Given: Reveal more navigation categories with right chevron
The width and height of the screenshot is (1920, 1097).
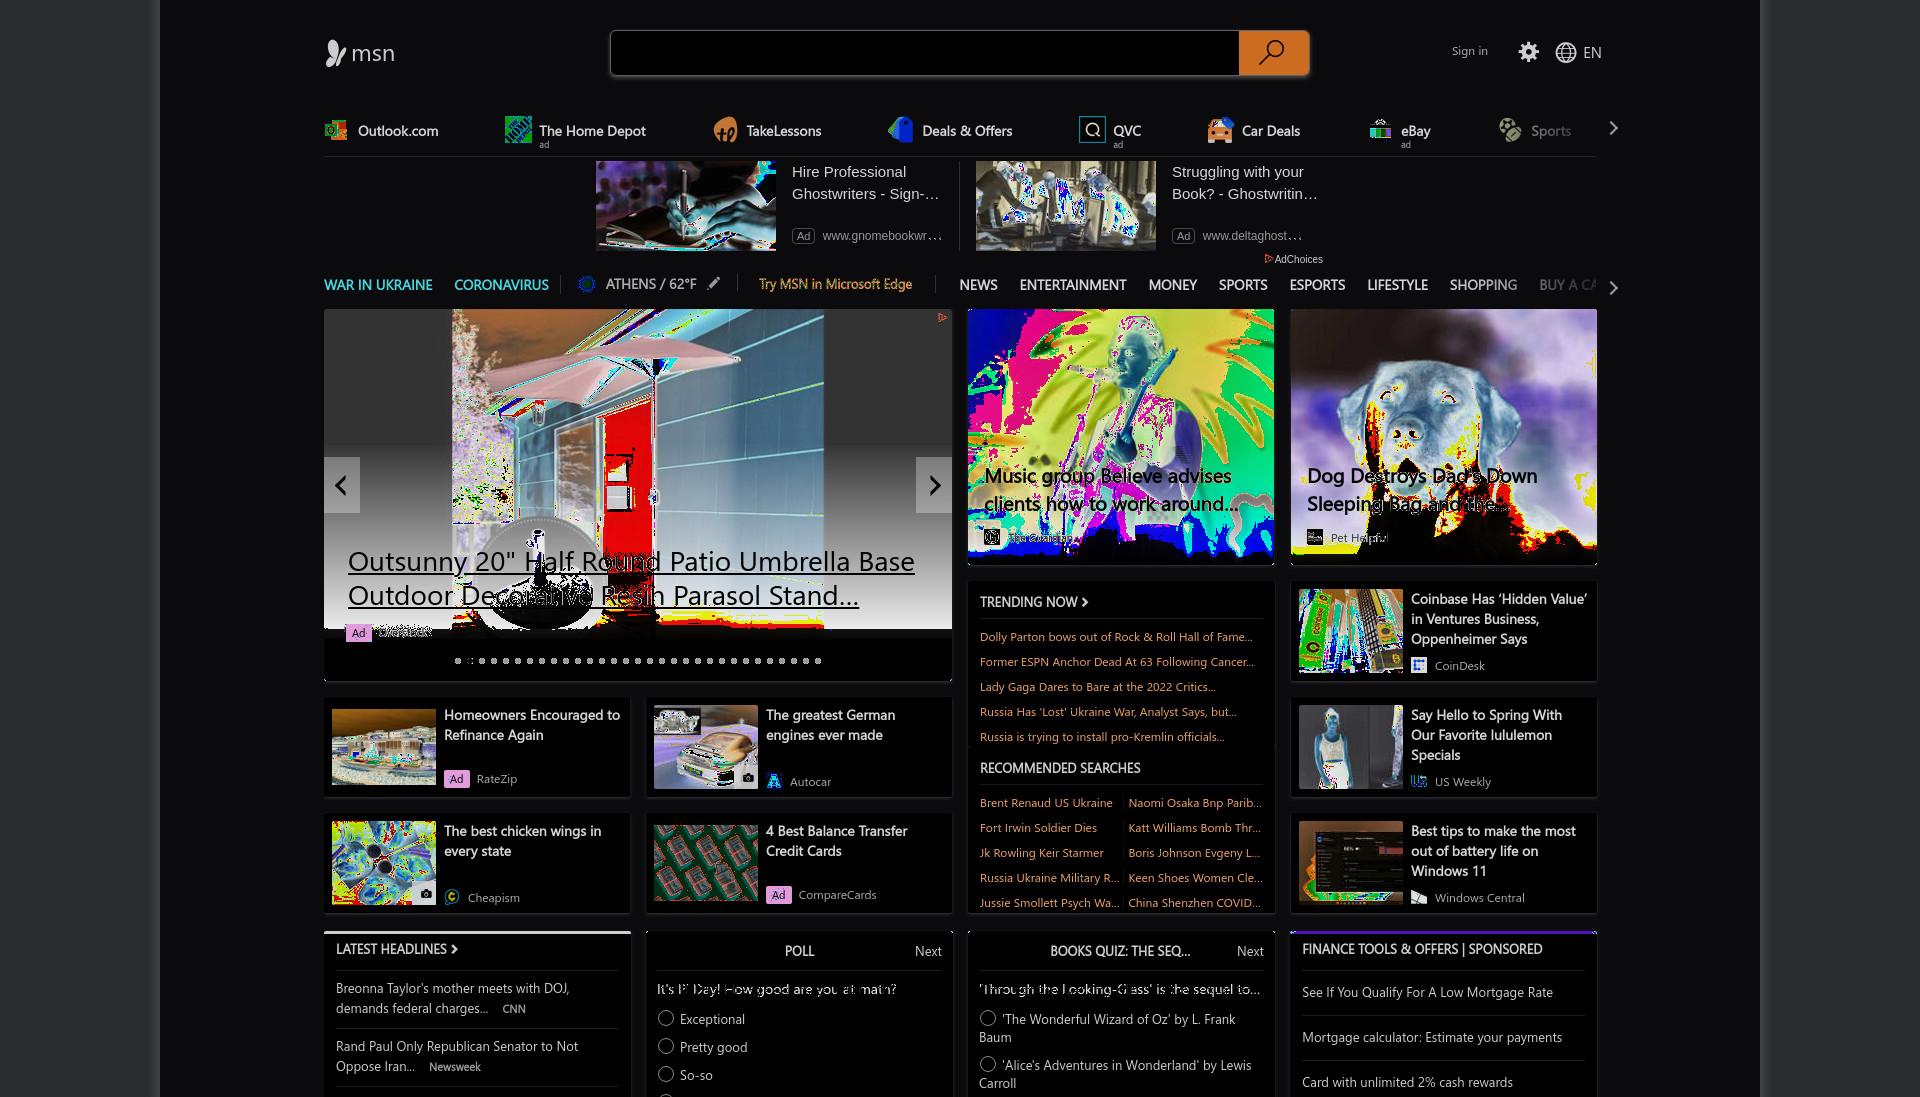Looking at the screenshot, I should [x=1613, y=288].
